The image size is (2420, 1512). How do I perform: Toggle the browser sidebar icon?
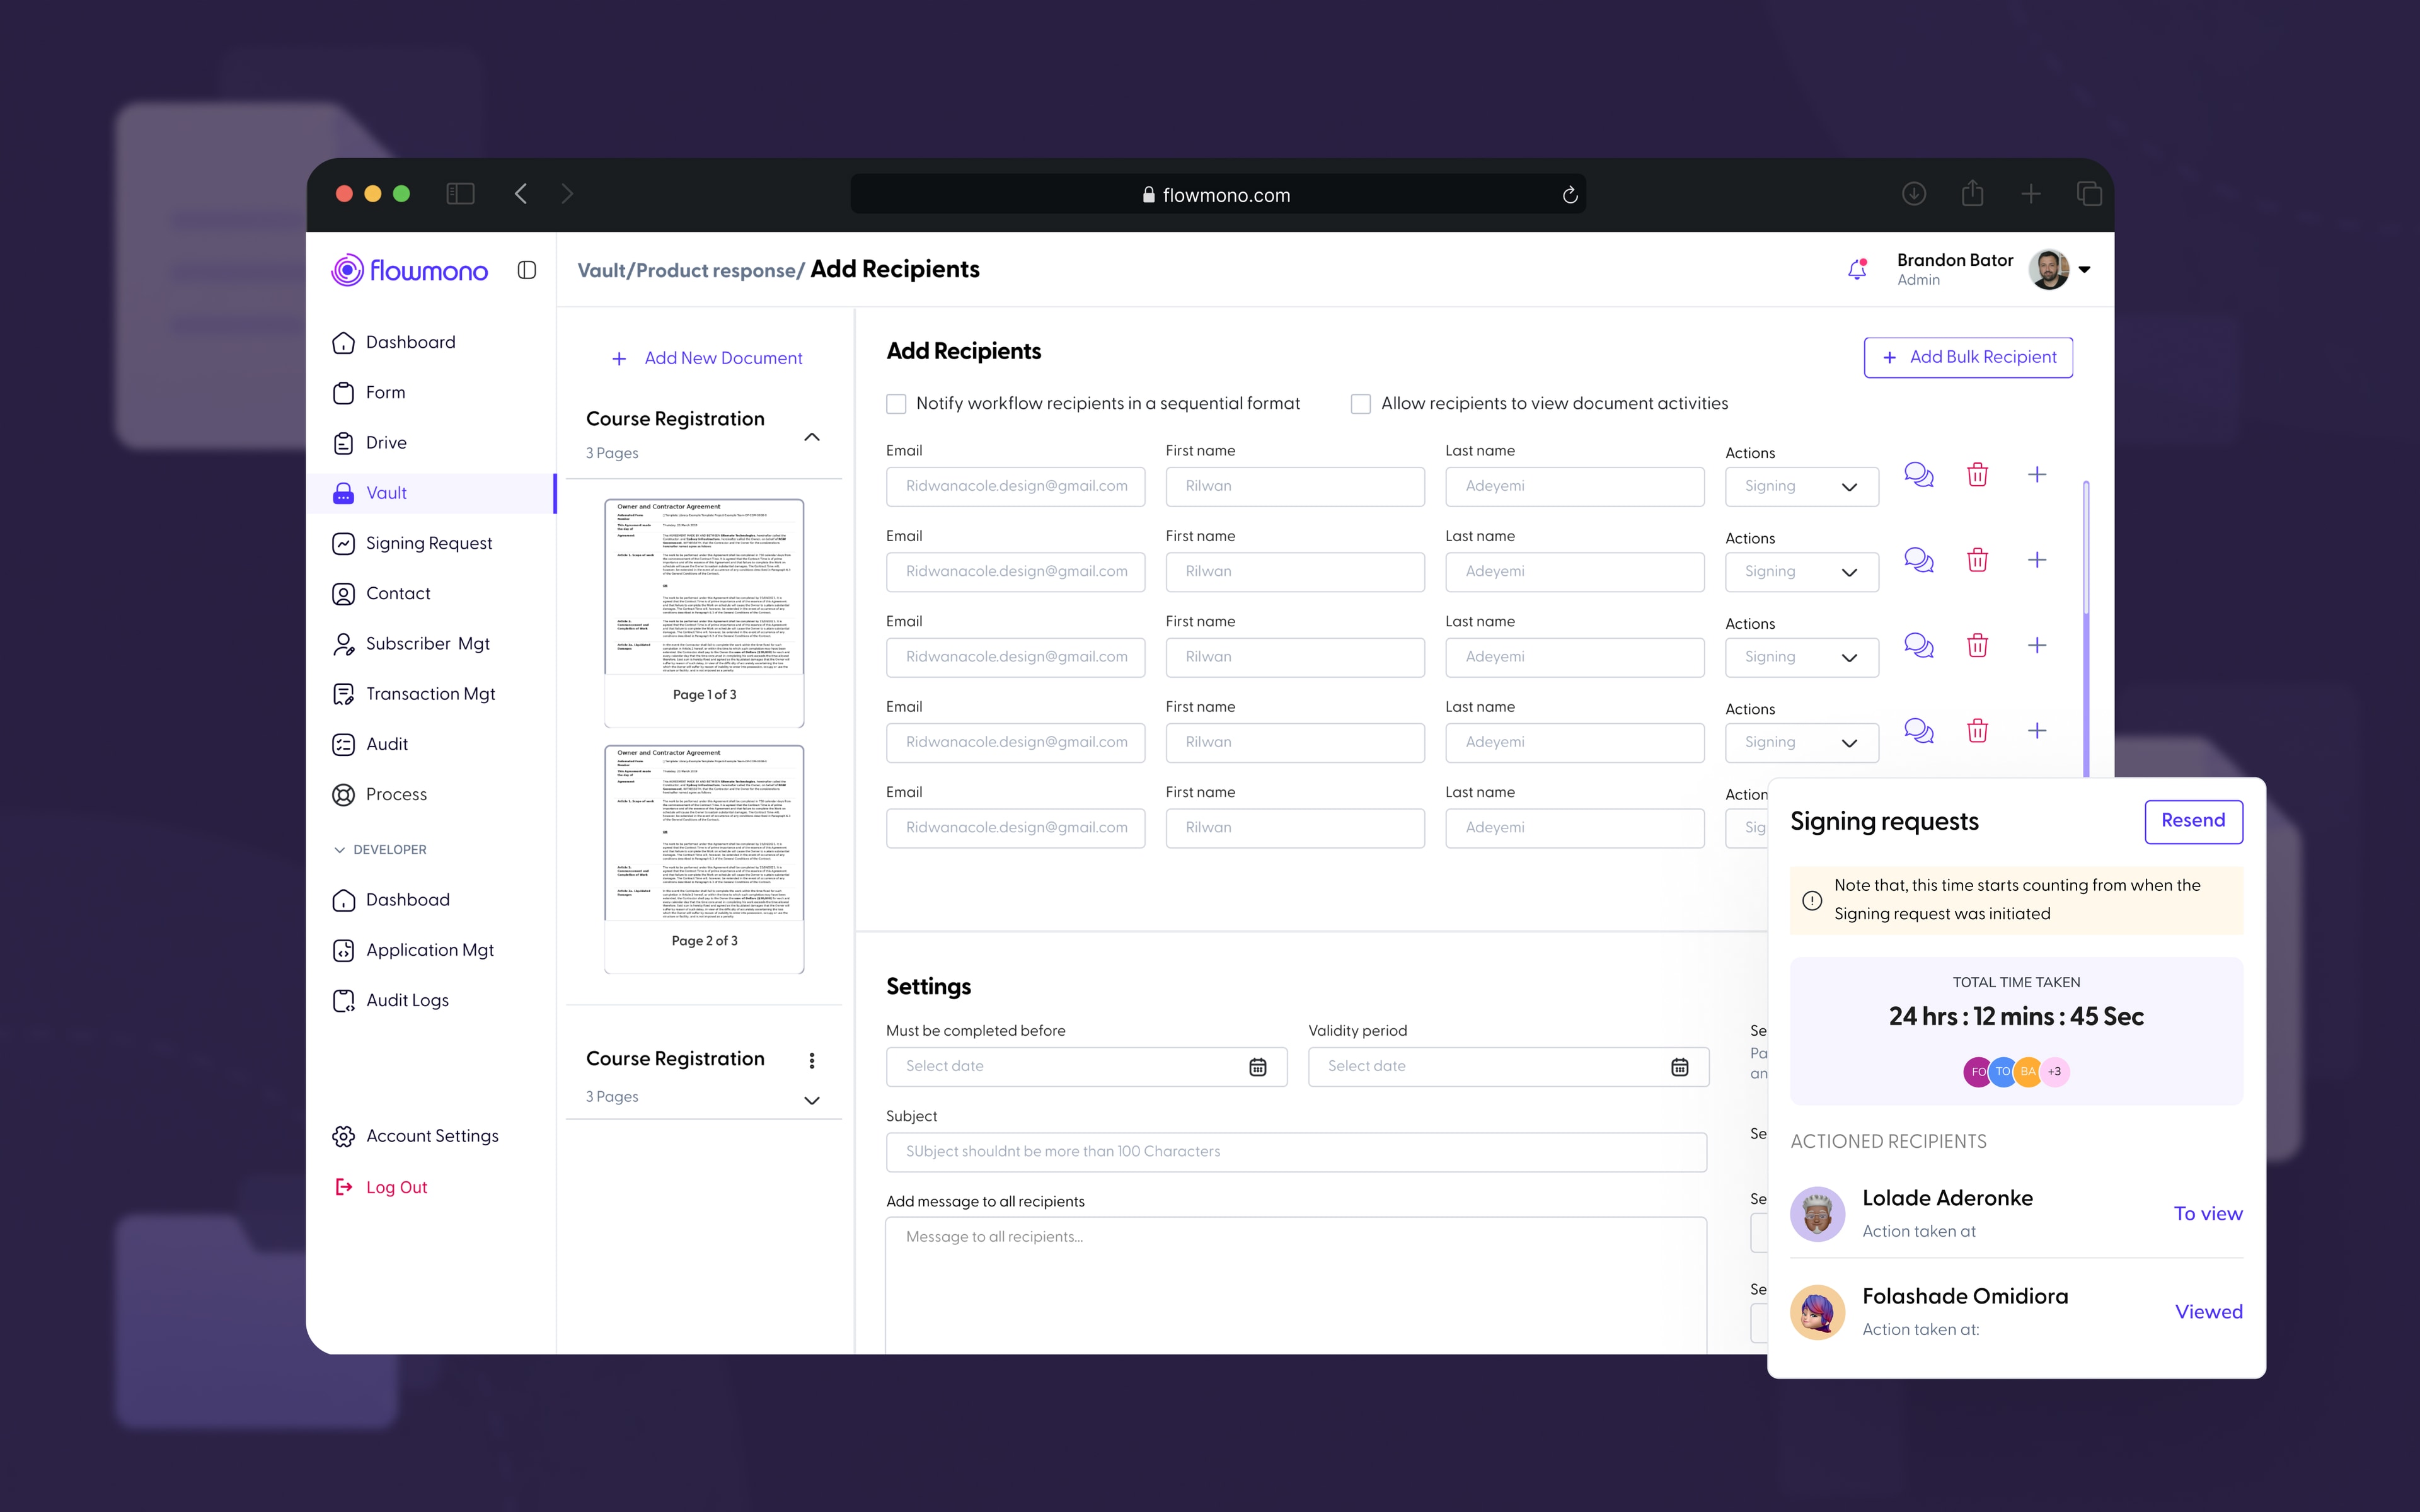tap(460, 194)
